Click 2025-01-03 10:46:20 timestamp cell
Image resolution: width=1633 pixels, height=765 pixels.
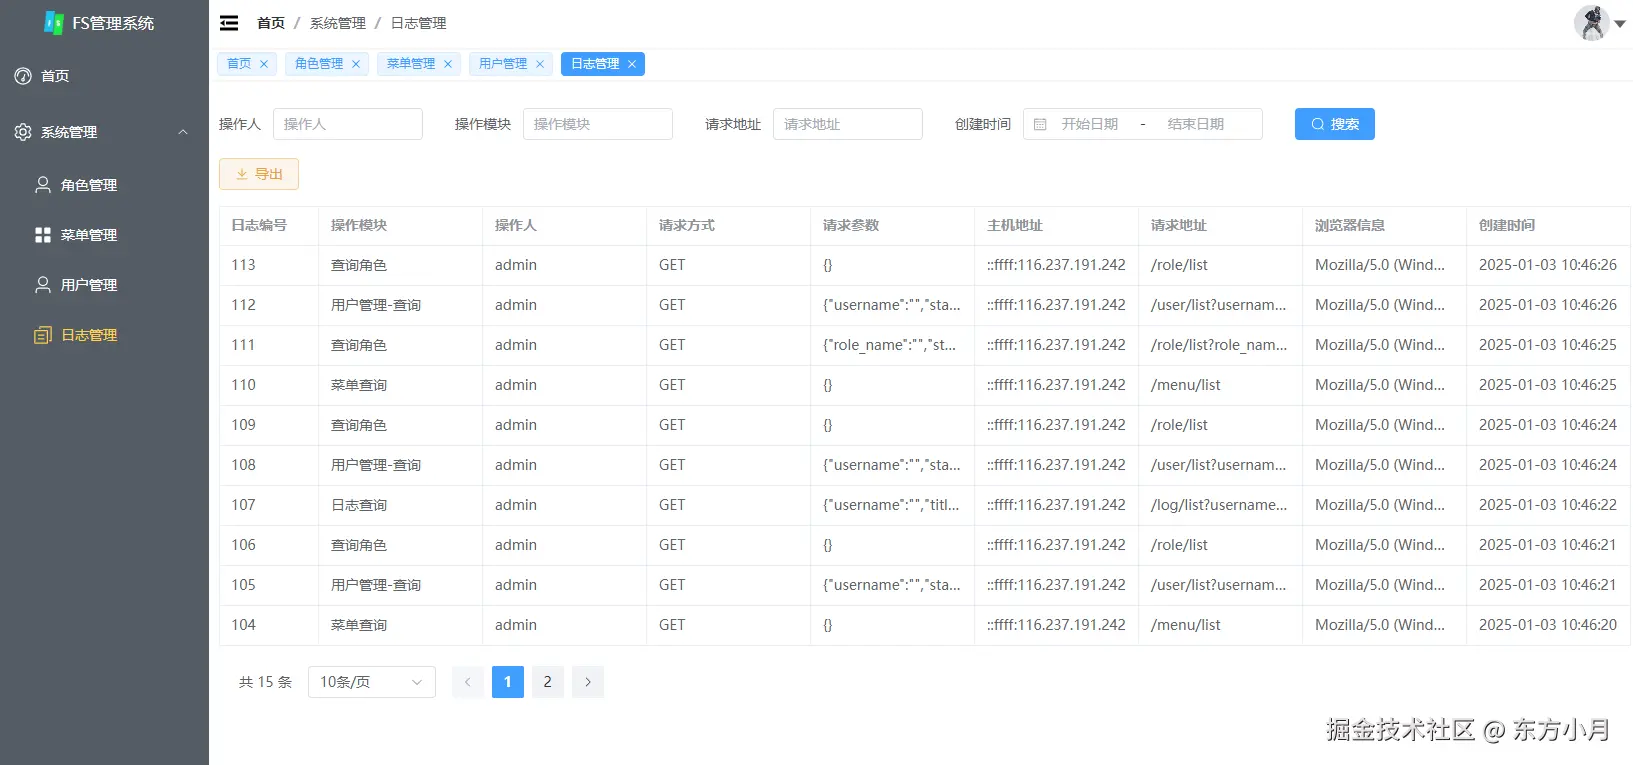1548,625
